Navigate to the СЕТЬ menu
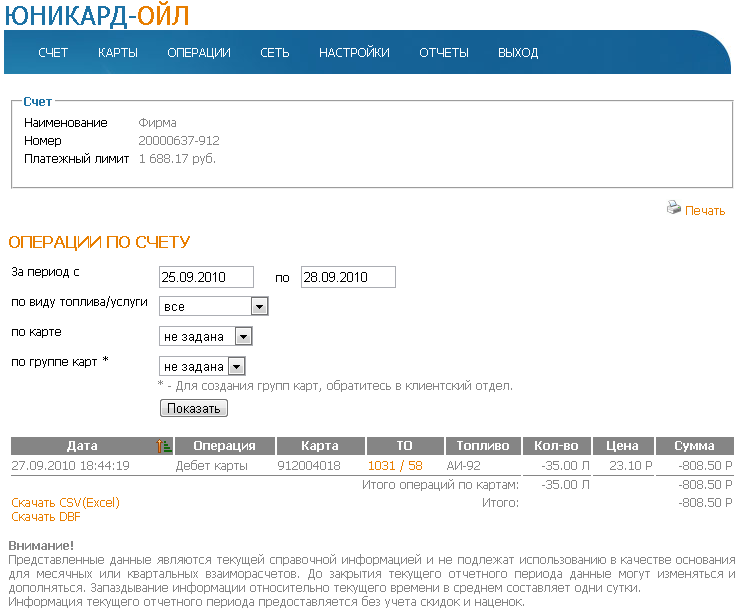Image resolution: width=743 pixels, height=615 pixels. coord(275,53)
